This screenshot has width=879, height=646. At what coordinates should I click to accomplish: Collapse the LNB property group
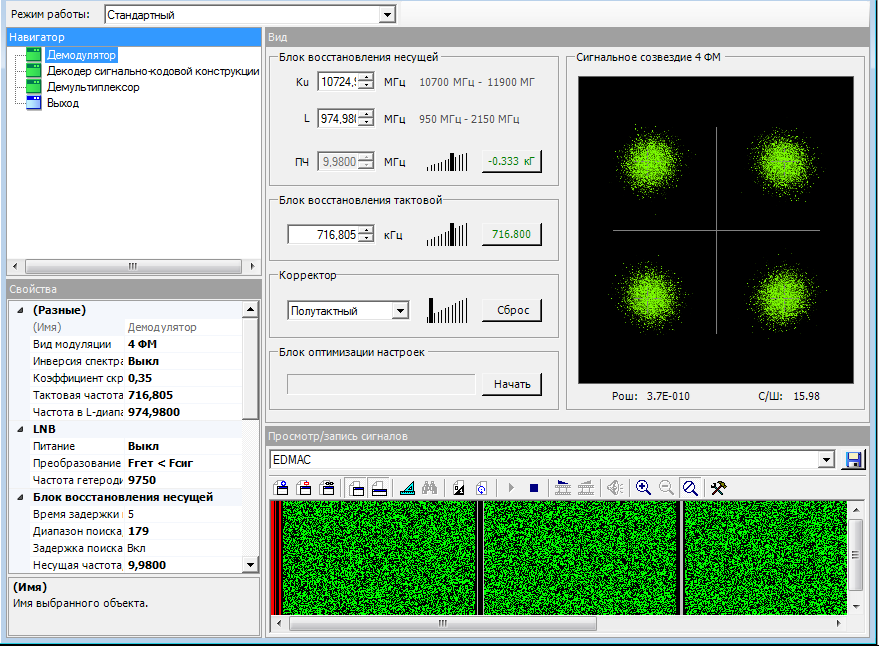coord(18,428)
